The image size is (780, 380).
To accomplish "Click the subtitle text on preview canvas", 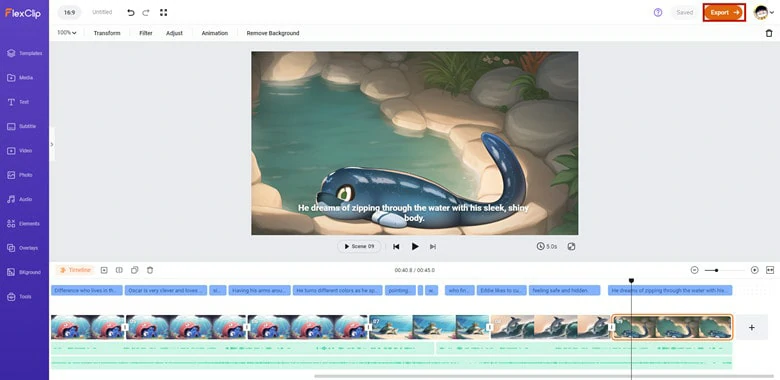I will click(413, 213).
